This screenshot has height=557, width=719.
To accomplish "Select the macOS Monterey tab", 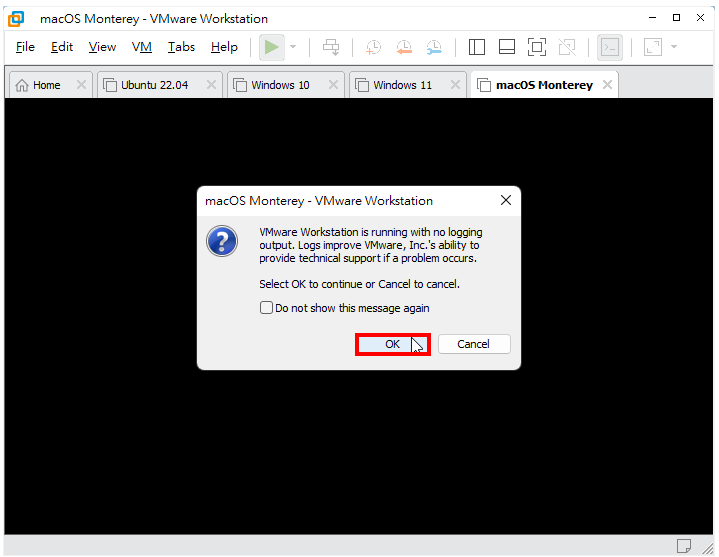I will pos(544,85).
